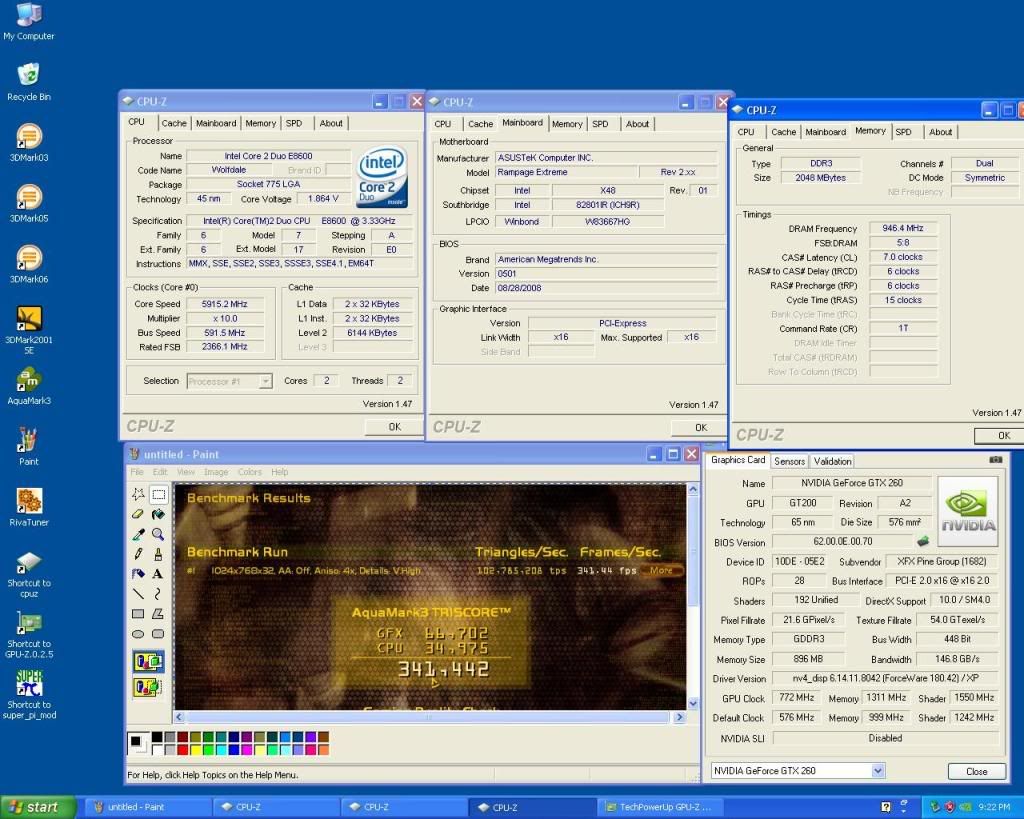
Task: Click the clock showing 9:22 PM
Action: pyautogui.click(x=994, y=807)
